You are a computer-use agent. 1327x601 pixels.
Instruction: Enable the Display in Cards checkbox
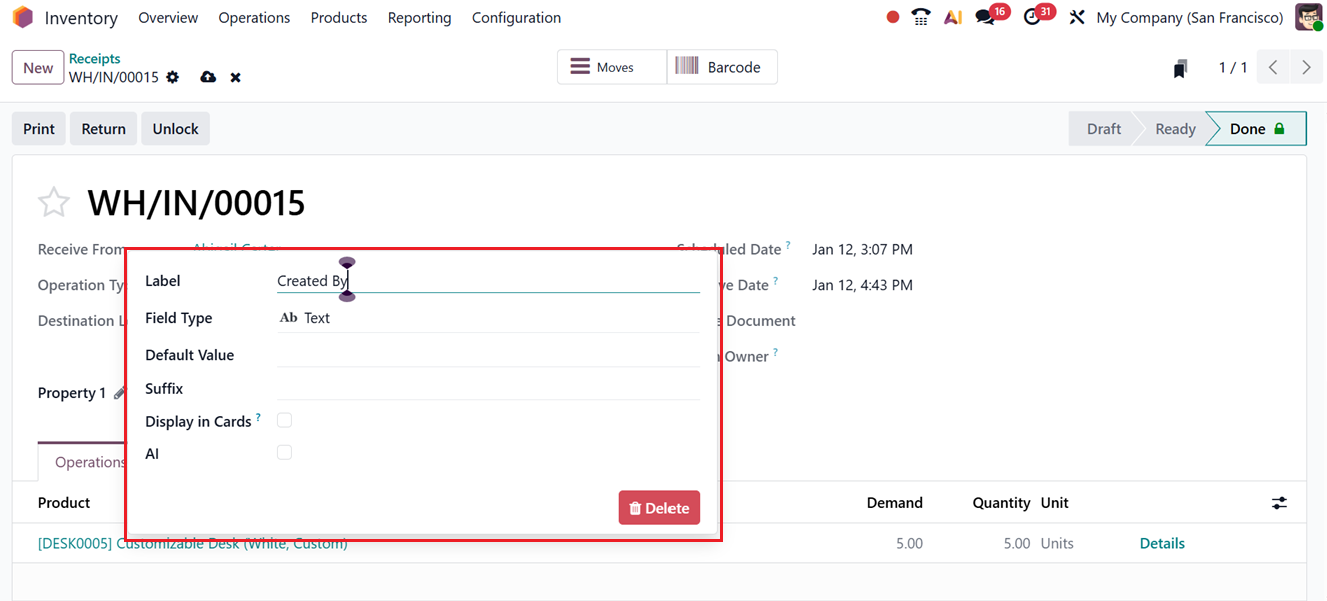pos(284,420)
